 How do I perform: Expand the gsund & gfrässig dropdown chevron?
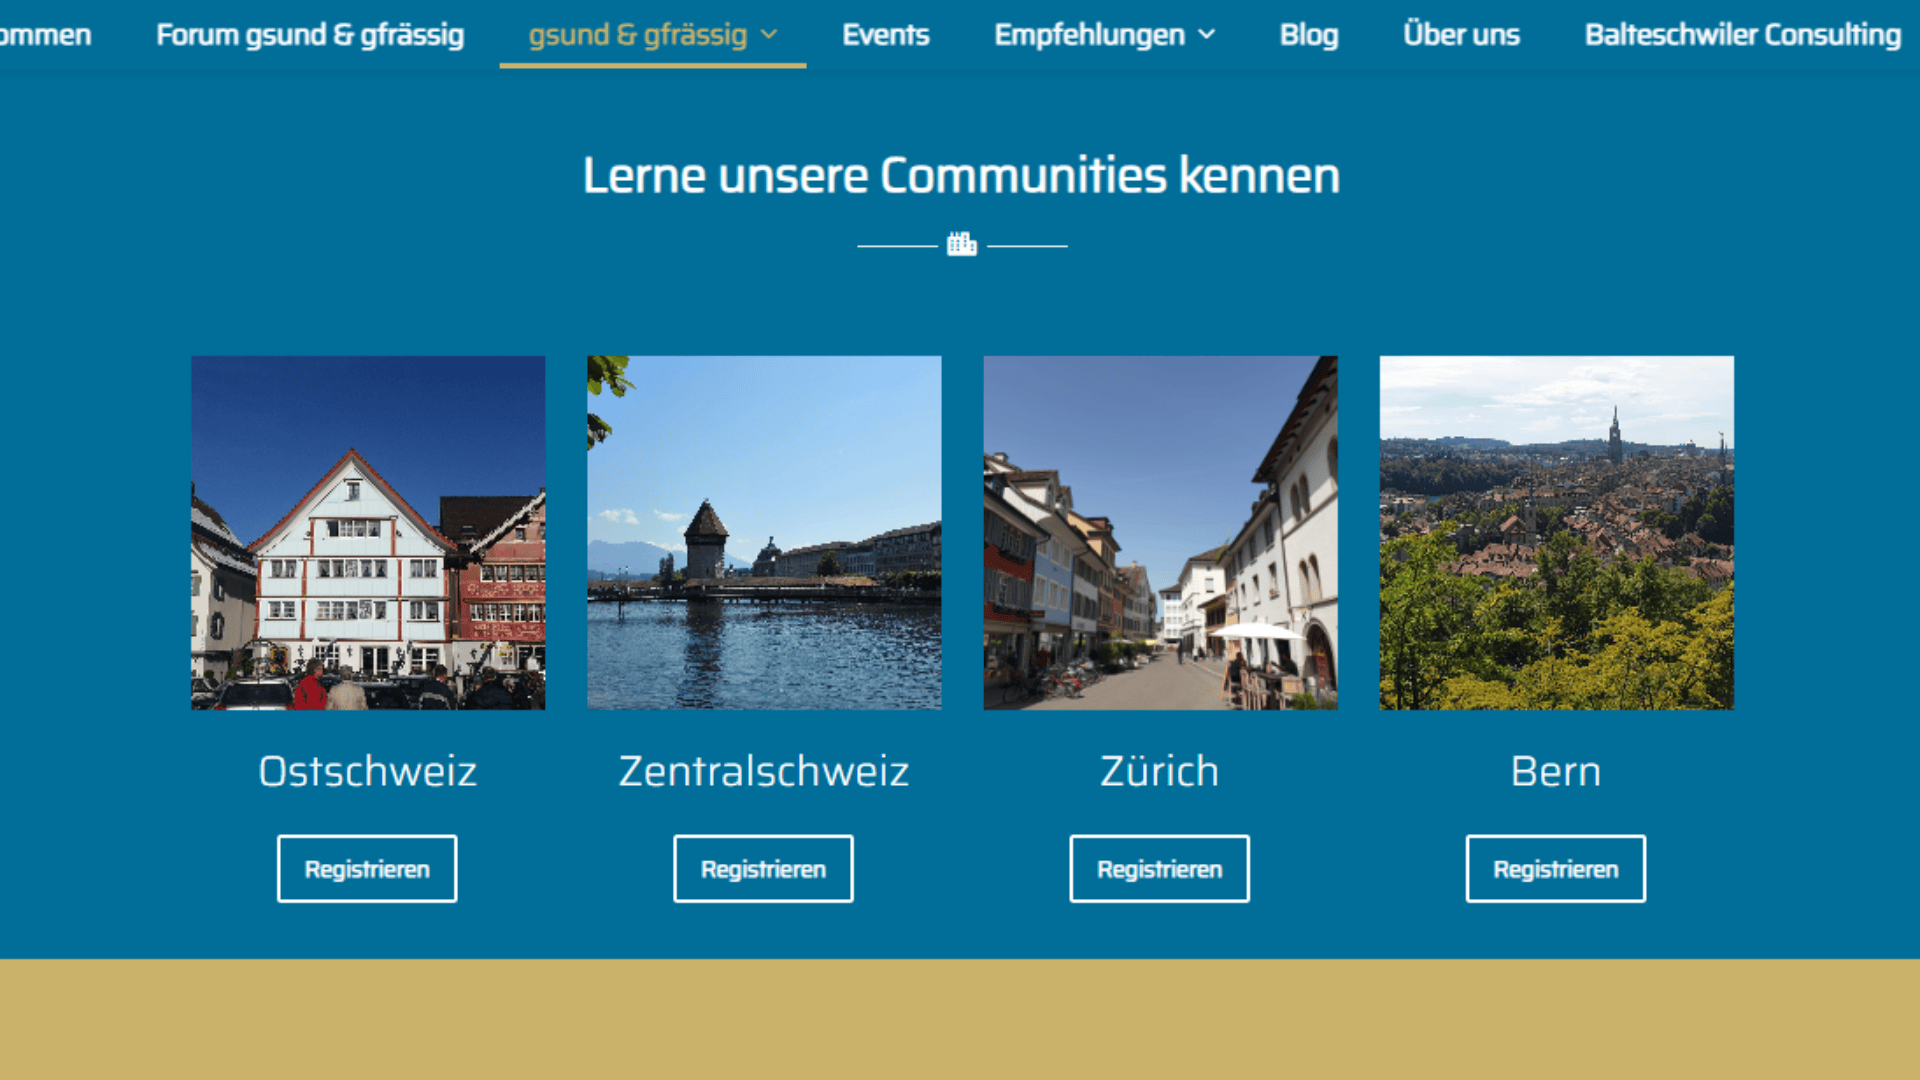click(x=769, y=35)
